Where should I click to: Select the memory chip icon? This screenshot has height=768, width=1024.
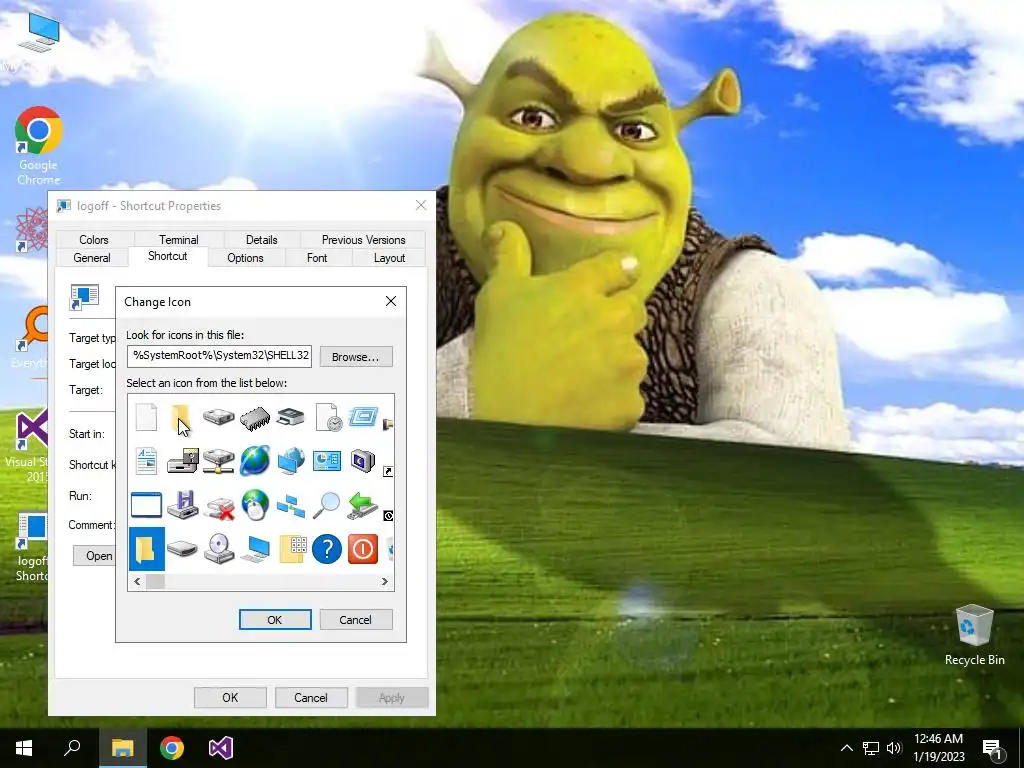coord(255,418)
